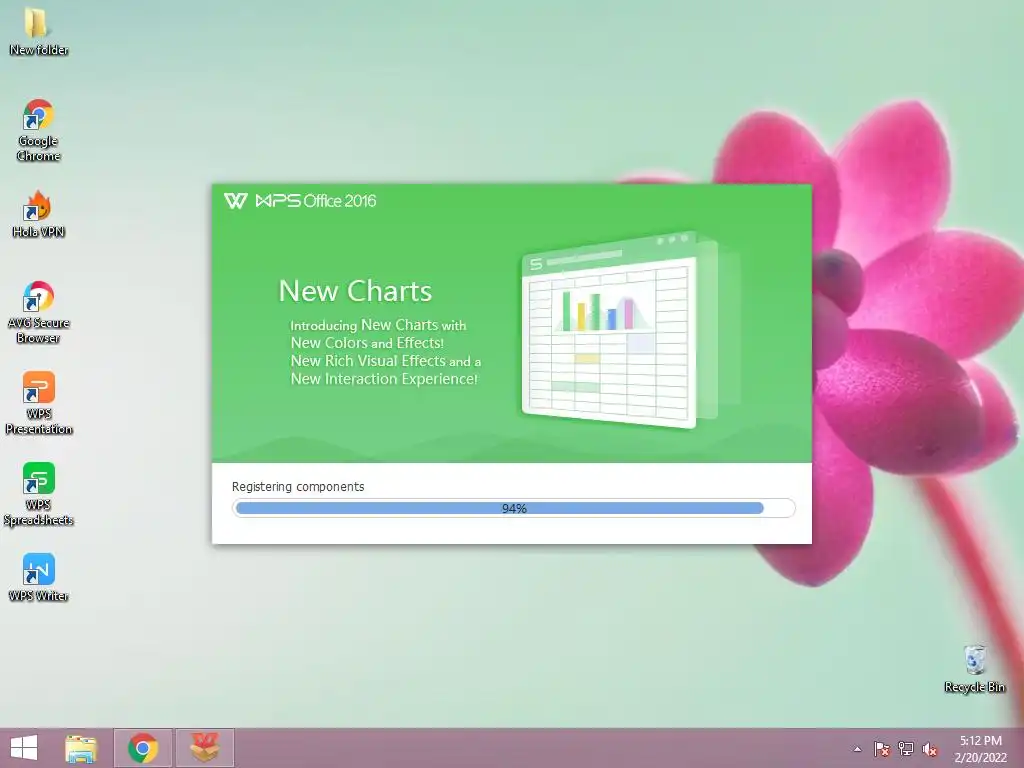Image resolution: width=1024 pixels, height=768 pixels.
Task: Open the New folder desktop icon
Action: [x=38, y=32]
